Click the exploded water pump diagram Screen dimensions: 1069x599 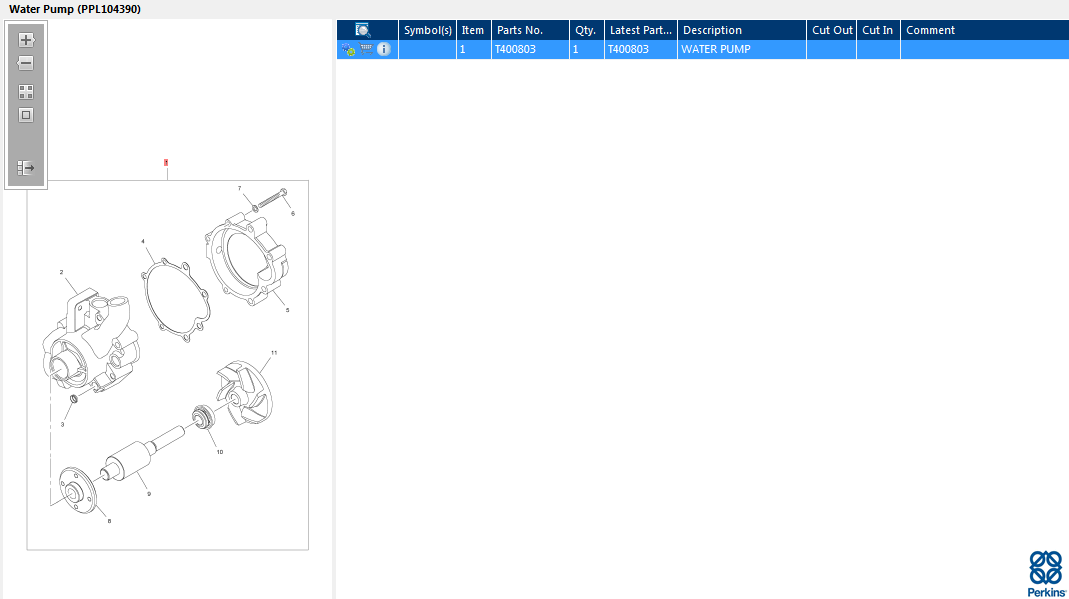168,365
